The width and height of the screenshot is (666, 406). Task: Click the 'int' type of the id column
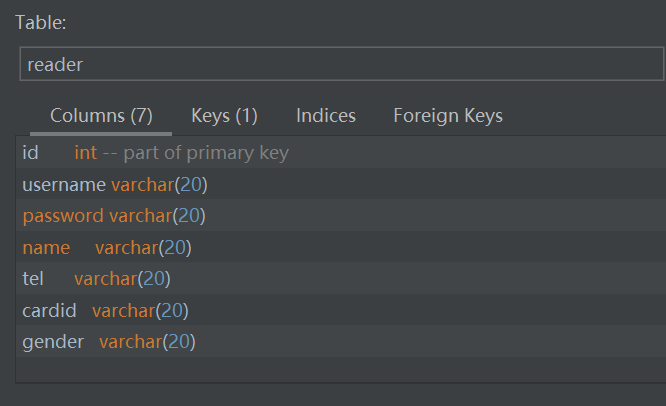85,153
